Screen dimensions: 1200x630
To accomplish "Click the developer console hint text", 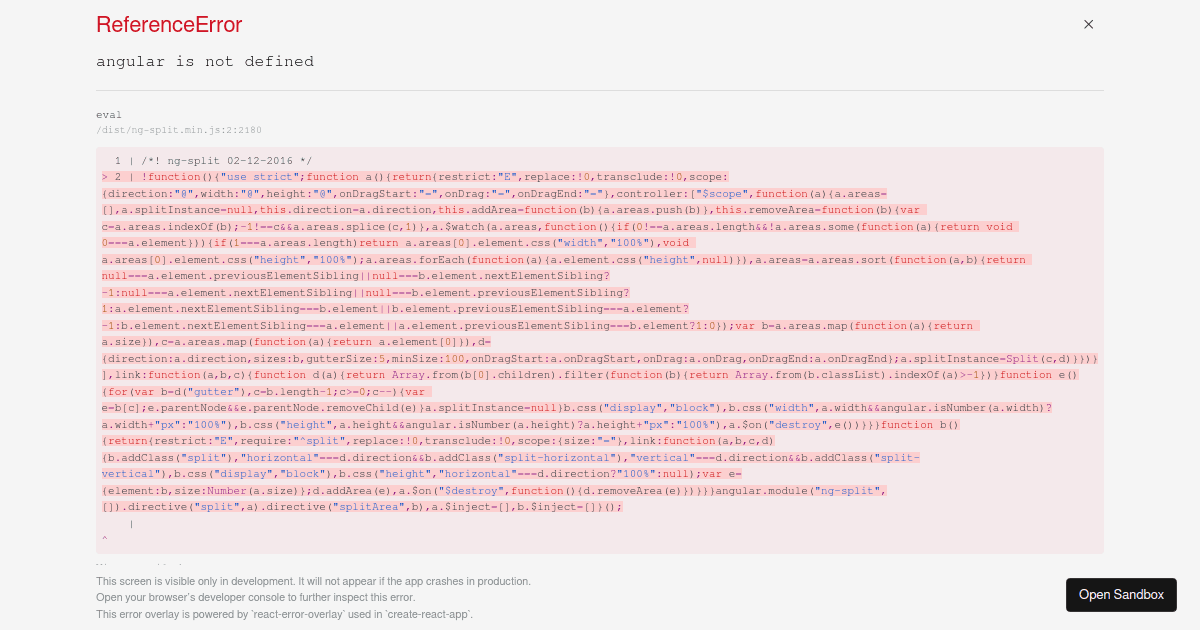I will click(x=258, y=596).
